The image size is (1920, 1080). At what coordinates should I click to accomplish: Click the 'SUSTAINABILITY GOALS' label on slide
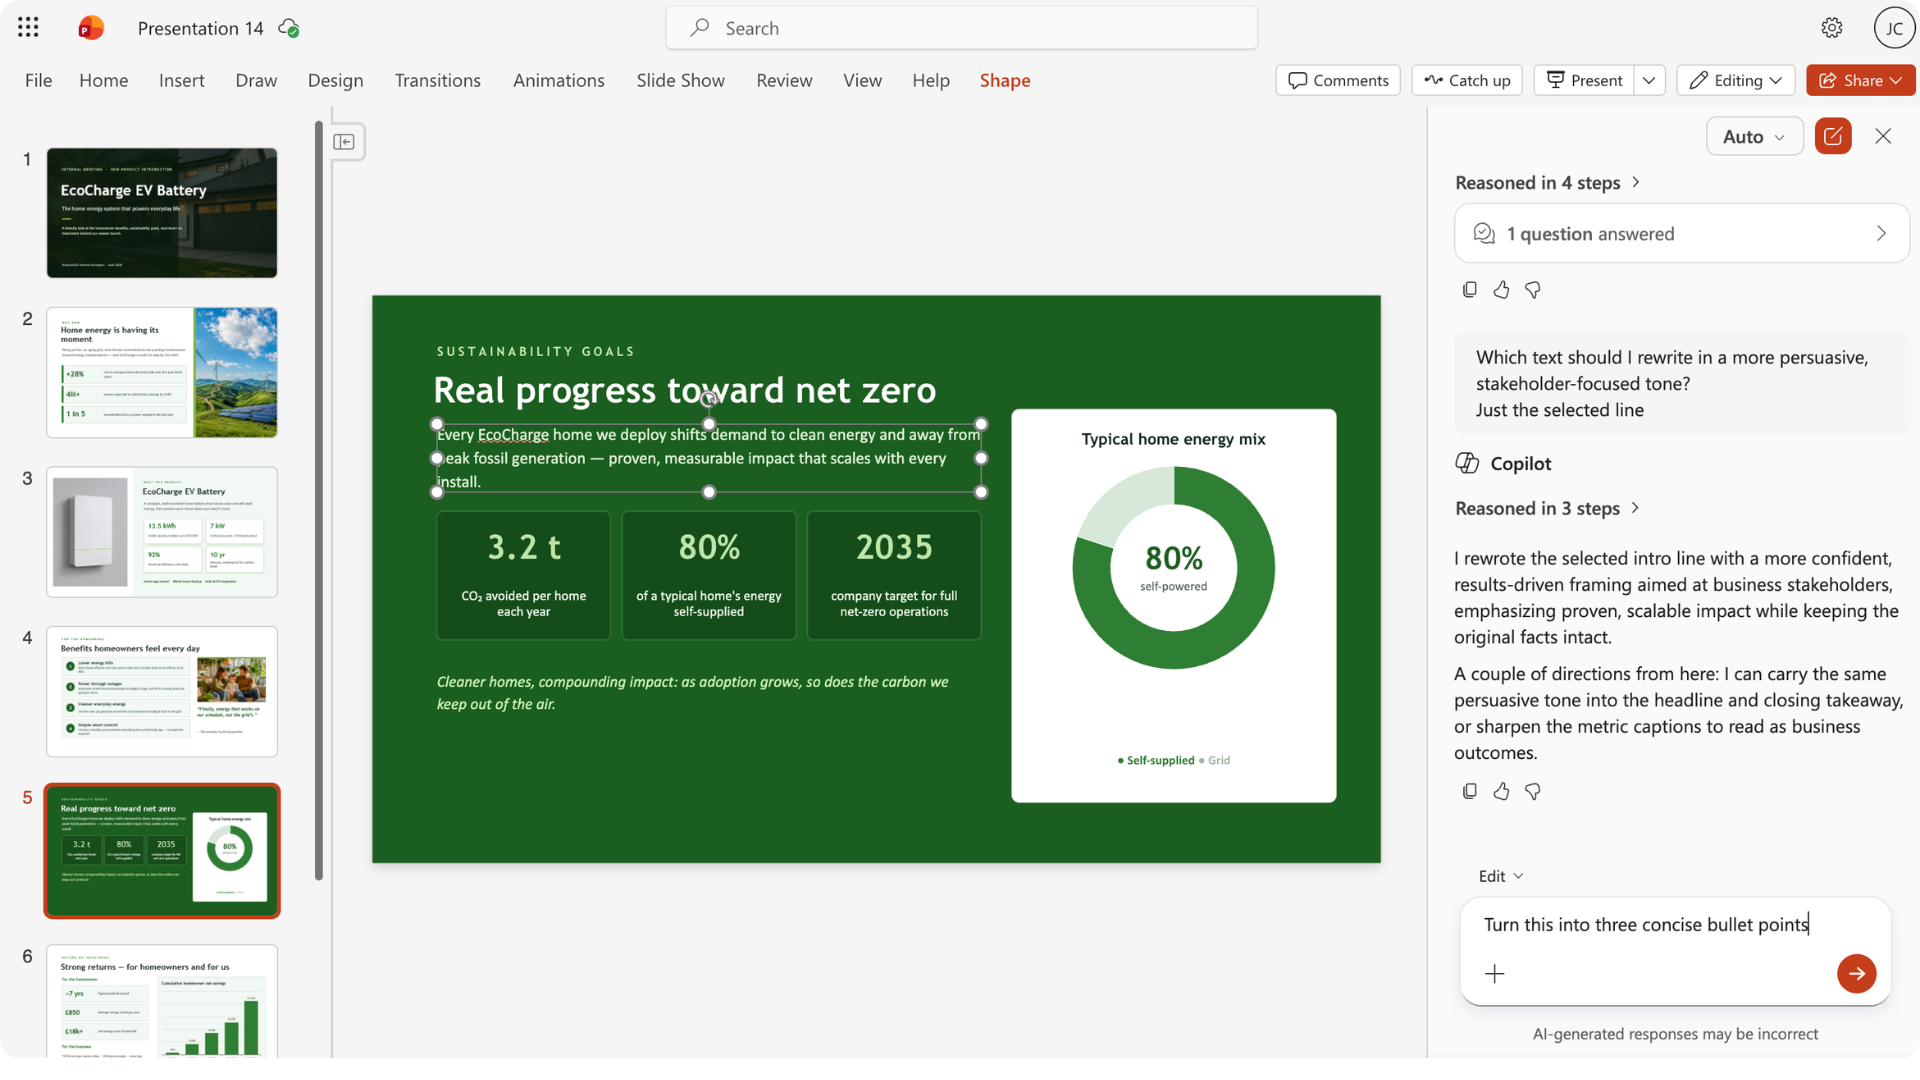point(536,352)
